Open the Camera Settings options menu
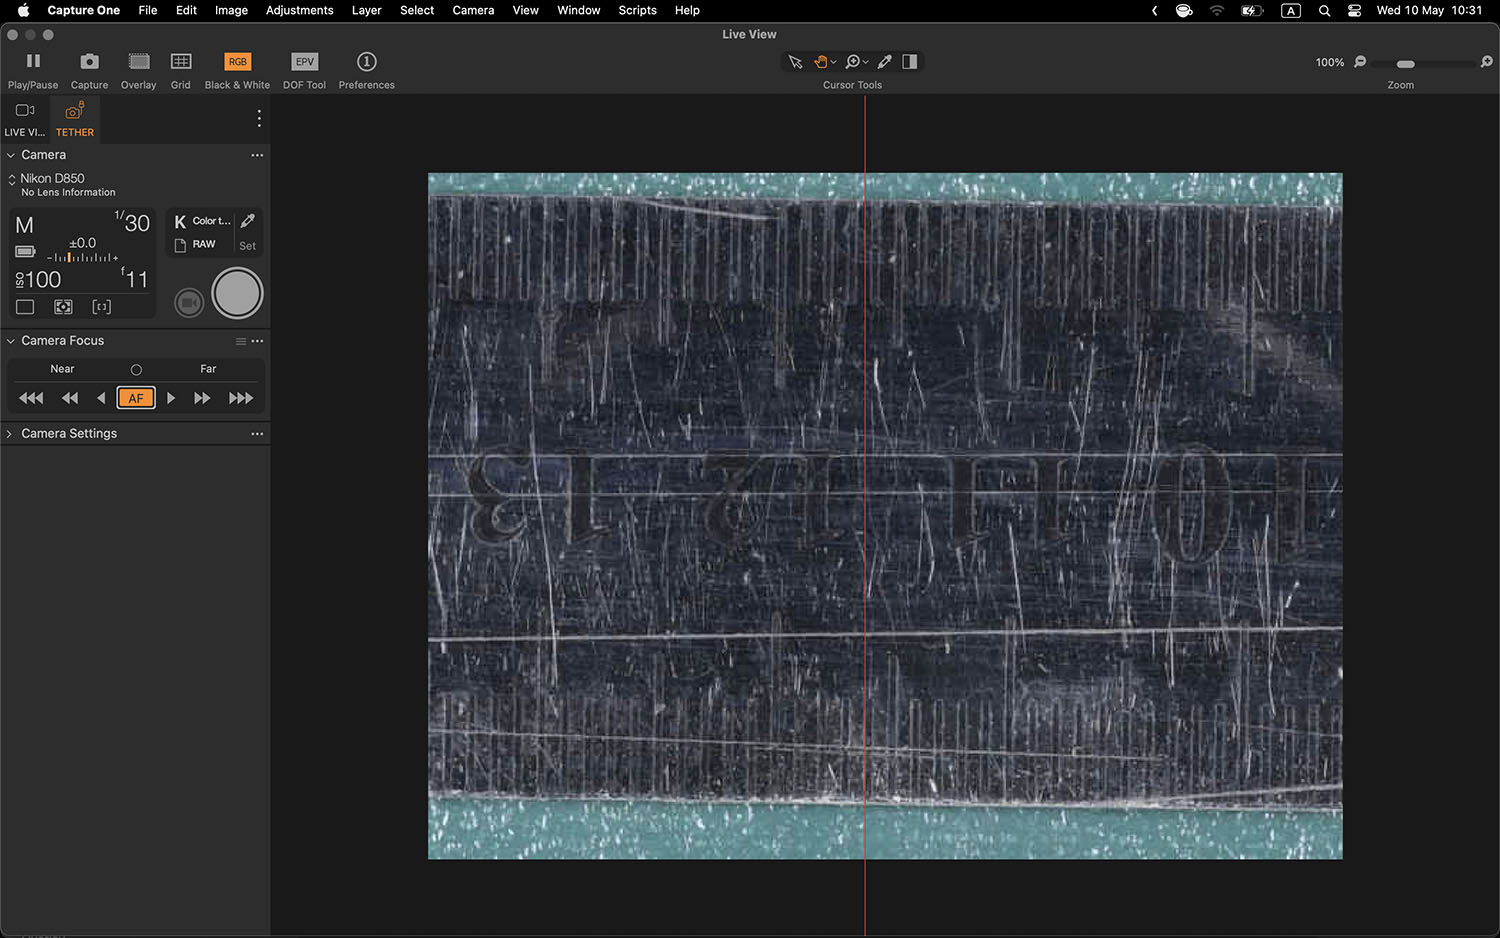Viewport: 1500px width, 938px height. (257, 434)
